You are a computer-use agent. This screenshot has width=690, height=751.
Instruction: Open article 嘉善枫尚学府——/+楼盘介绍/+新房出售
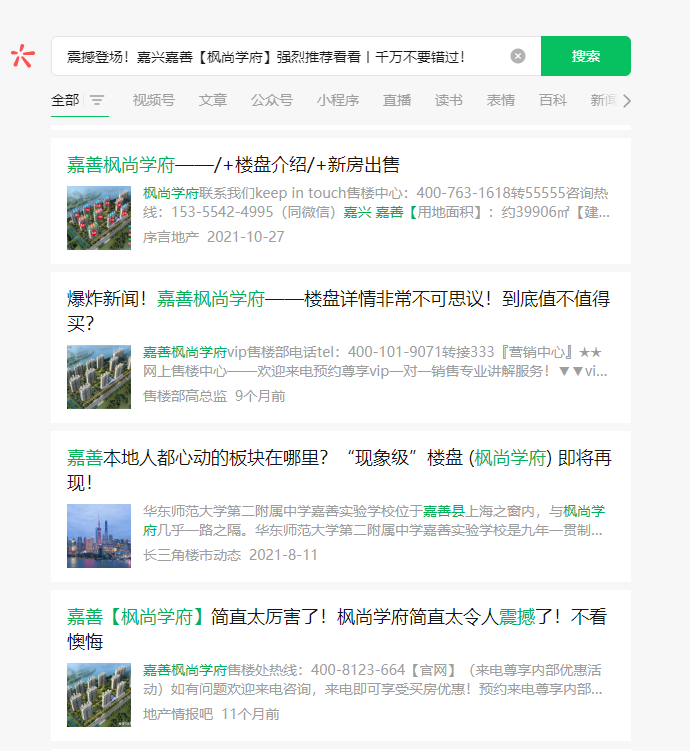pos(233,165)
